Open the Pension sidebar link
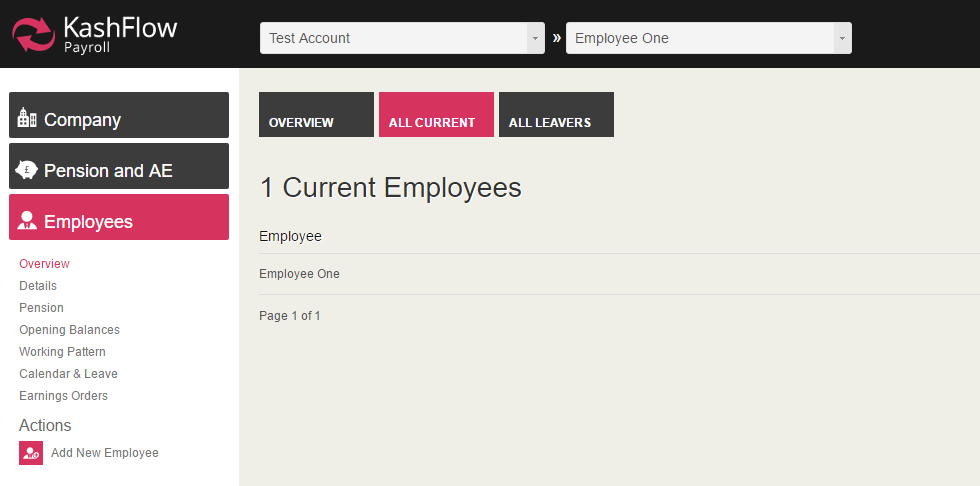 coord(41,308)
